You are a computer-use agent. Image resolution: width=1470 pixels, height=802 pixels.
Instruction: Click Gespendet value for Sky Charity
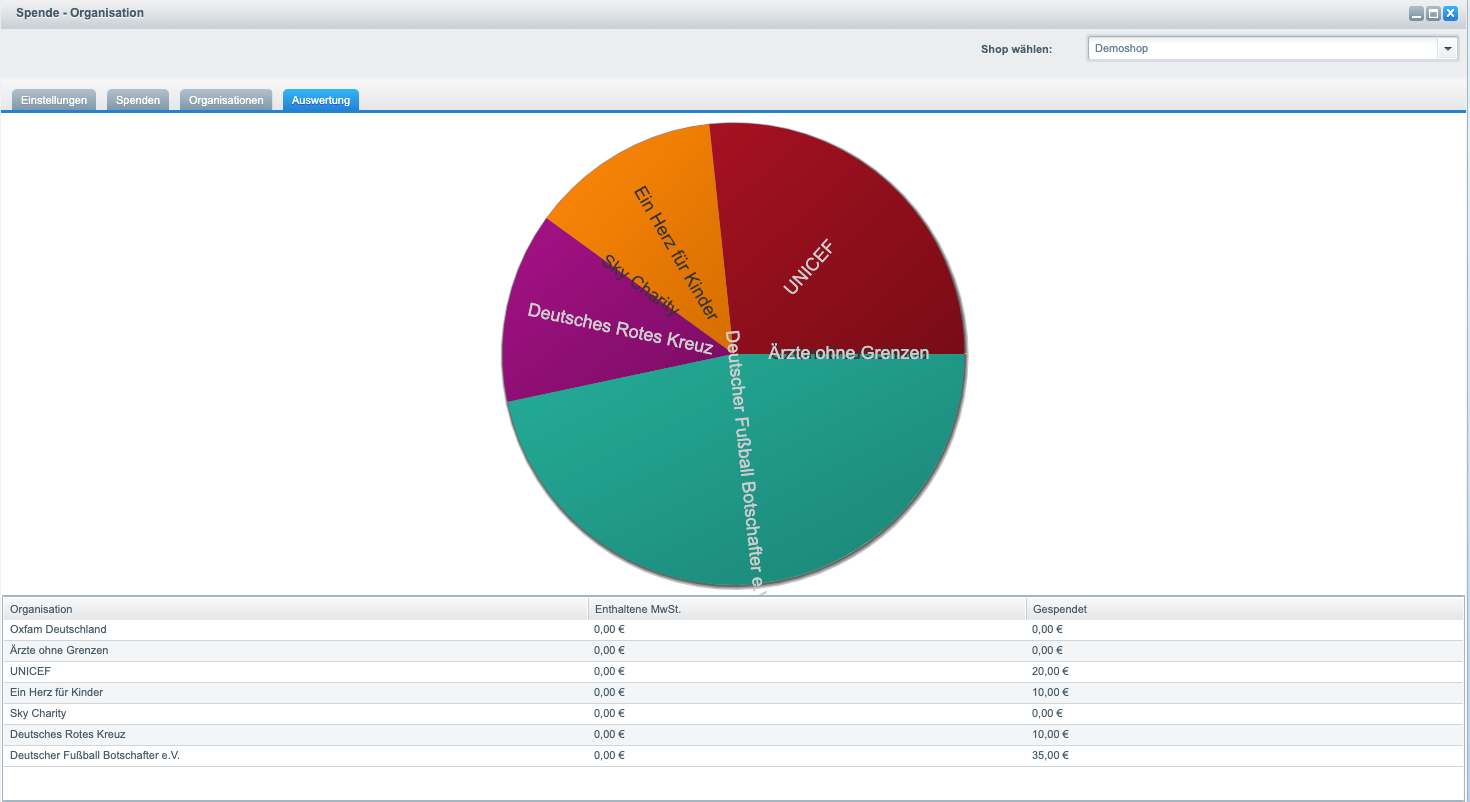[x=1047, y=714]
